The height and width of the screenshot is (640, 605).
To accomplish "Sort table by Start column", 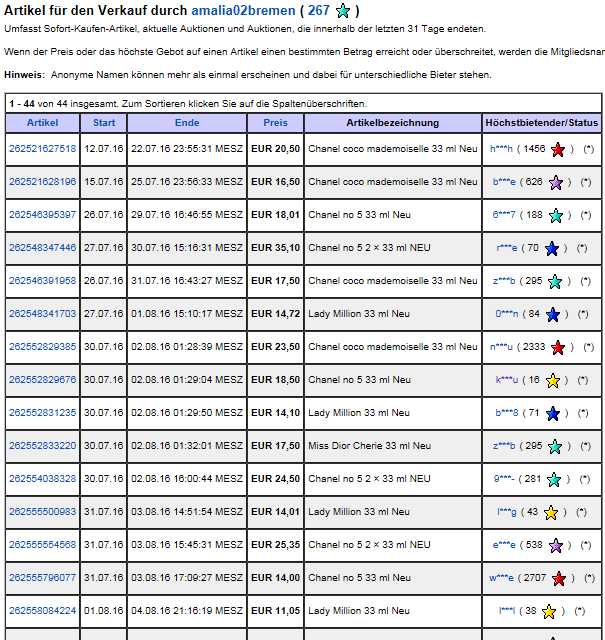I will pos(104,123).
